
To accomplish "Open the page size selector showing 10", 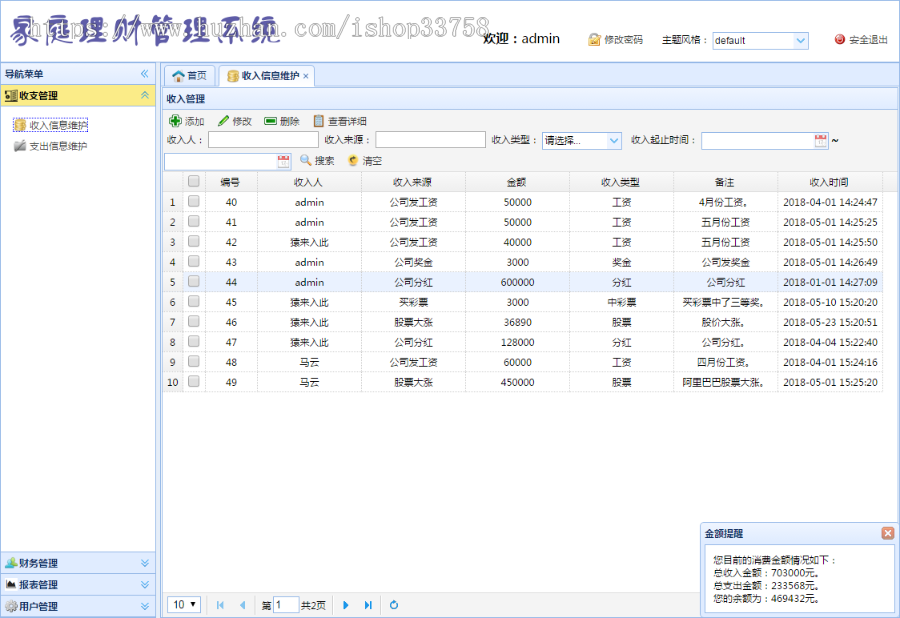I will [182, 604].
